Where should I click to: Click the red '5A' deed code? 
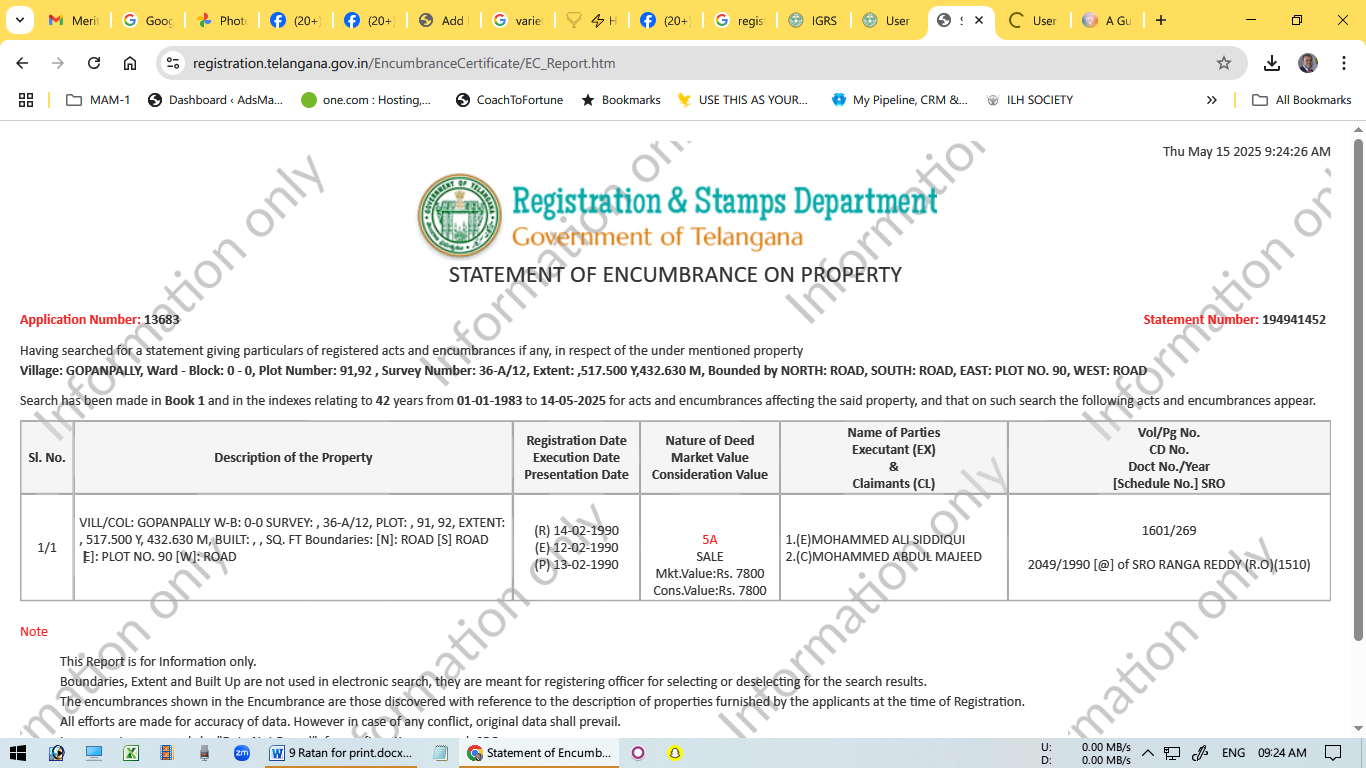(710, 539)
